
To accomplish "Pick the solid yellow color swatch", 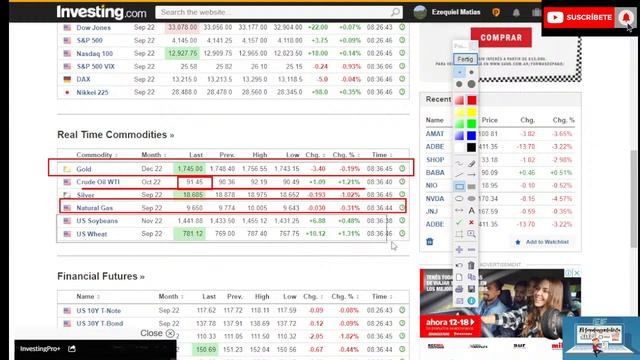I will (472, 112).
